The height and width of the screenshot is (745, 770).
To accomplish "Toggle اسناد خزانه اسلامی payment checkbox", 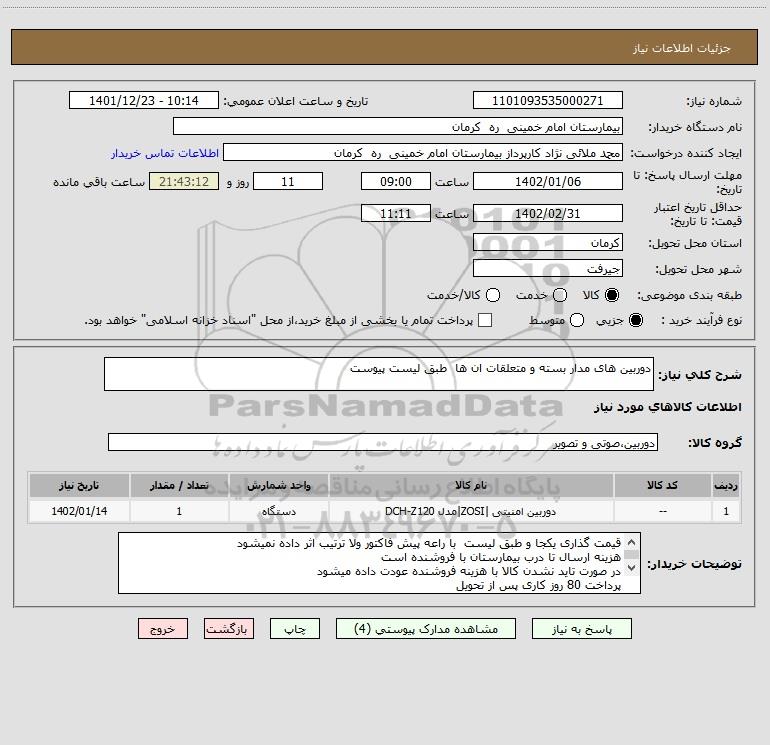I will 485,320.
